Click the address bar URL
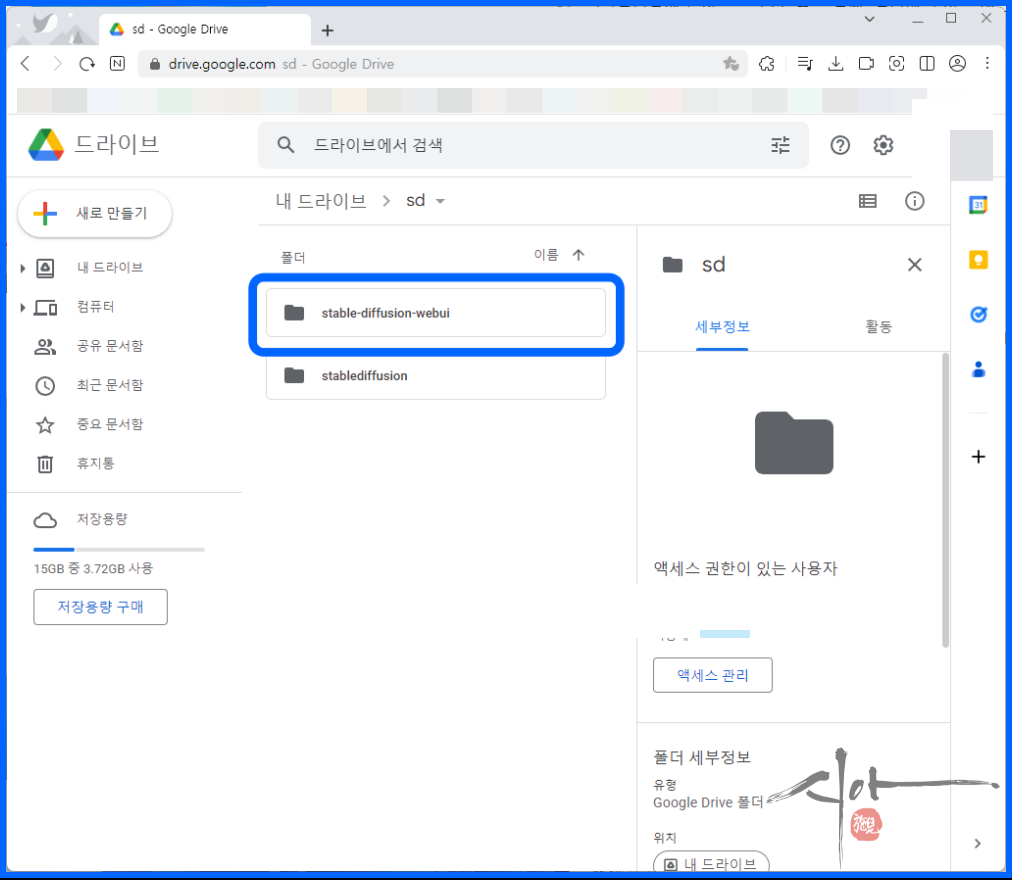 click(x=222, y=64)
